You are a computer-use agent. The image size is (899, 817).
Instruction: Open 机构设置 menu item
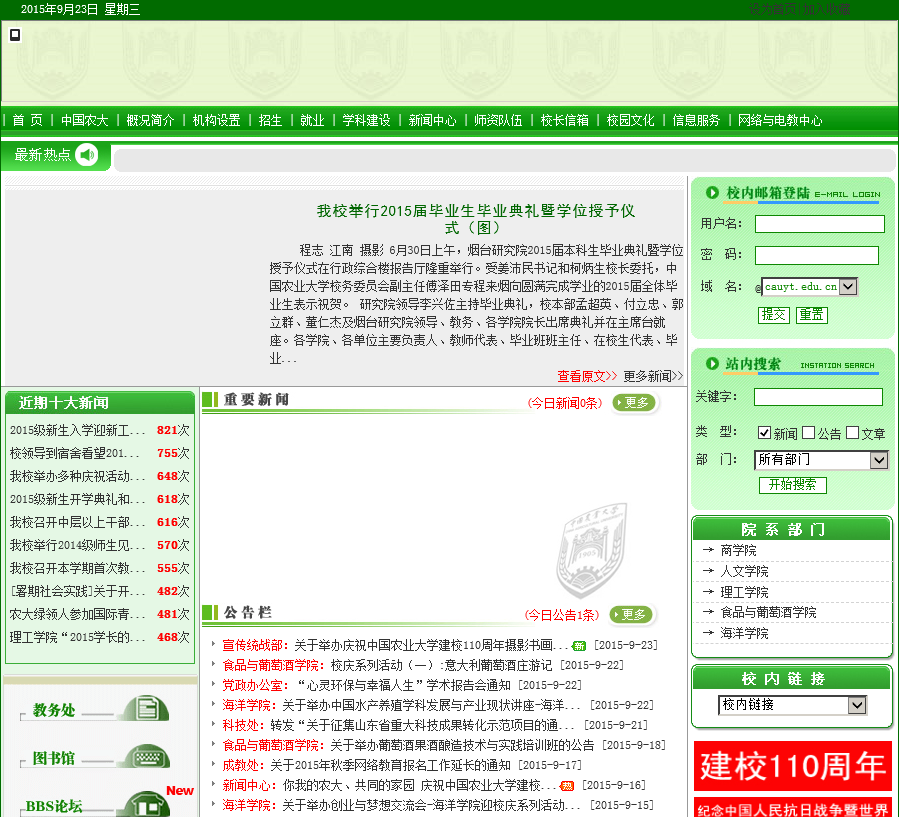216,120
